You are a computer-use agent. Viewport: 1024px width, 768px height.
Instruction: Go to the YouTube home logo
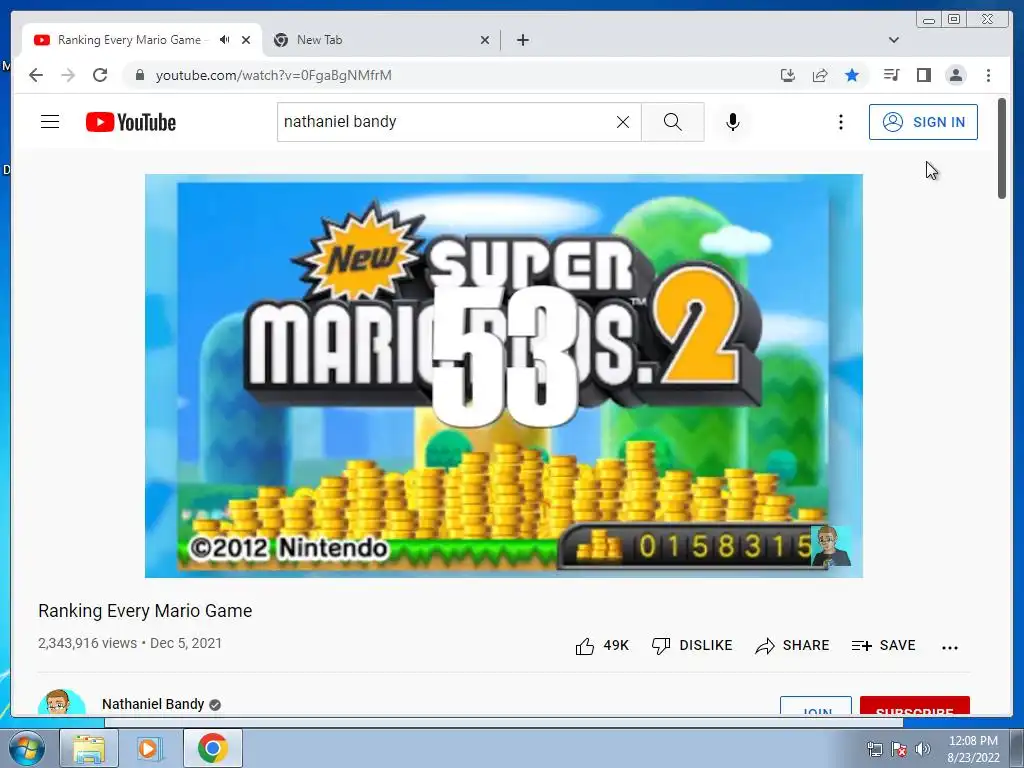pos(131,122)
